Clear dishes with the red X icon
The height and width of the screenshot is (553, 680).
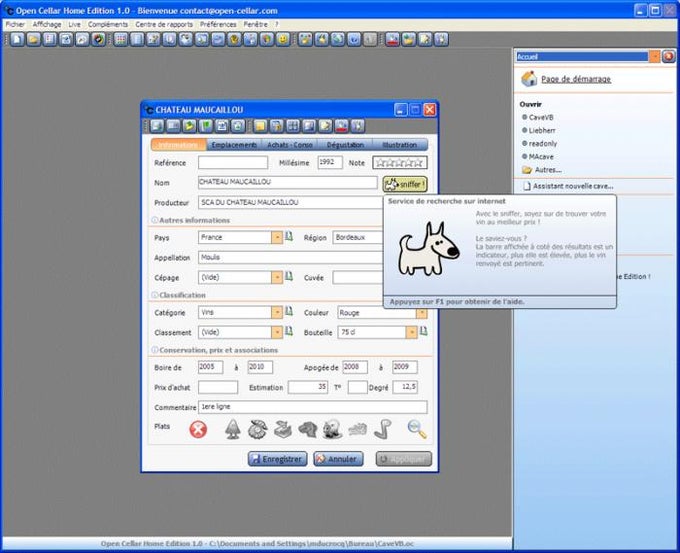click(198, 429)
